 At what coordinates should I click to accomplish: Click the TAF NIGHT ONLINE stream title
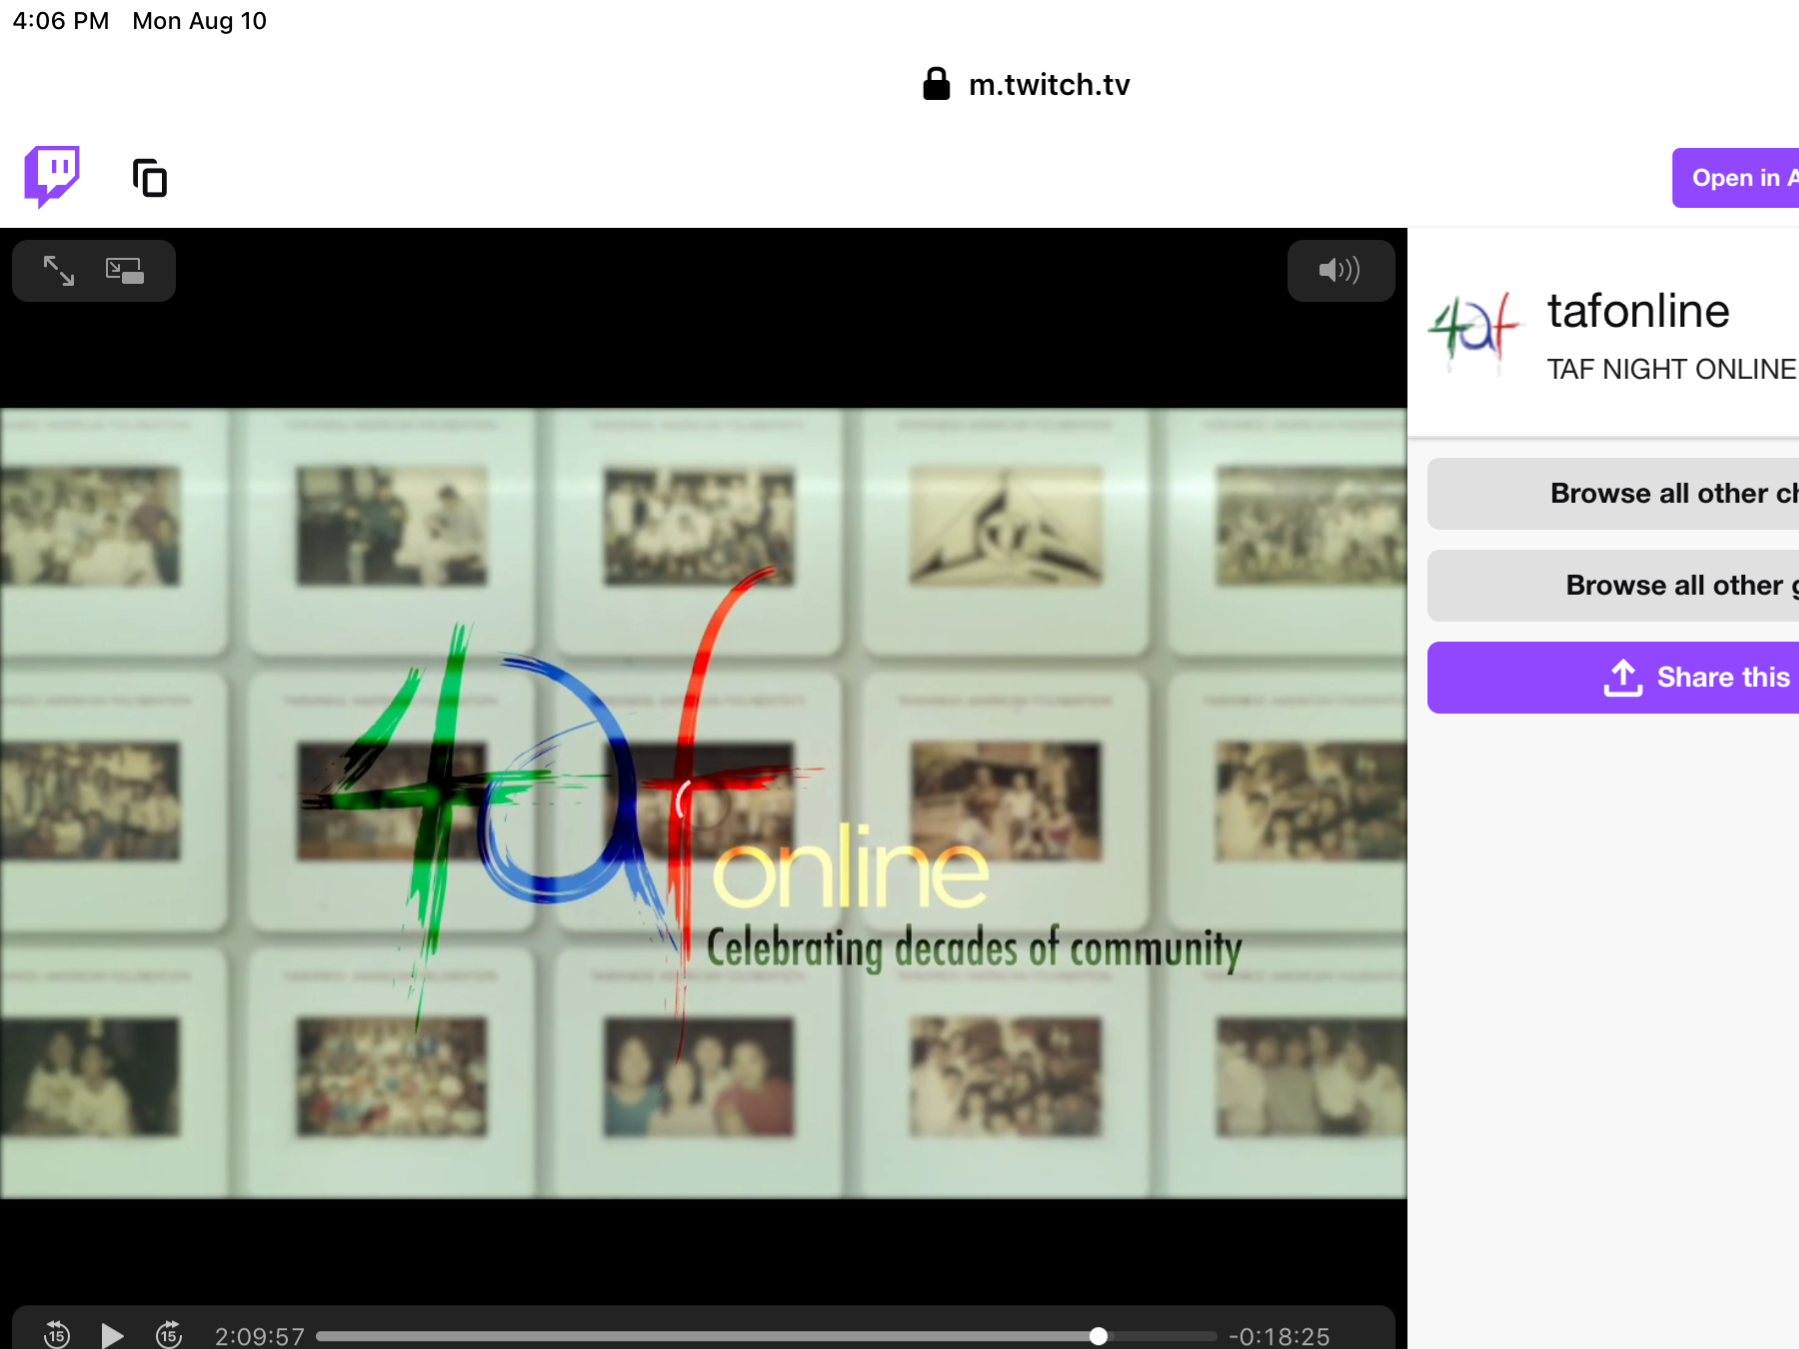tap(1671, 369)
